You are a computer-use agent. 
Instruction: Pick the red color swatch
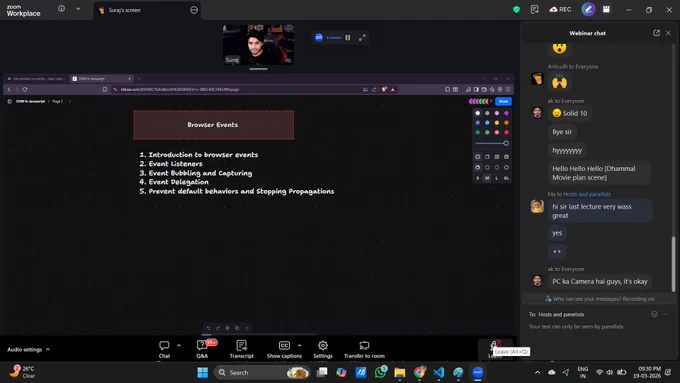pos(506,132)
